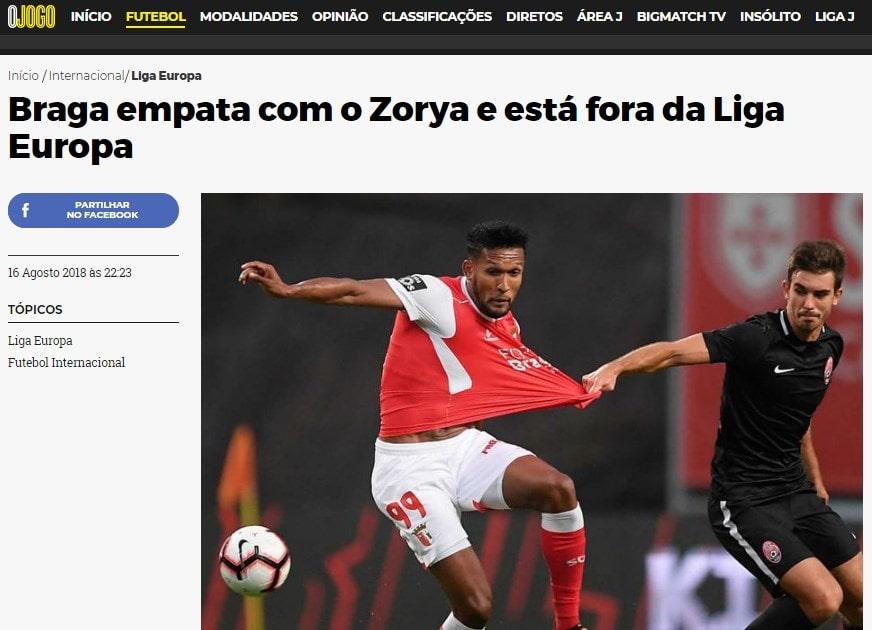Open the Diretos section
Viewport: 872px width, 630px height.
(534, 17)
